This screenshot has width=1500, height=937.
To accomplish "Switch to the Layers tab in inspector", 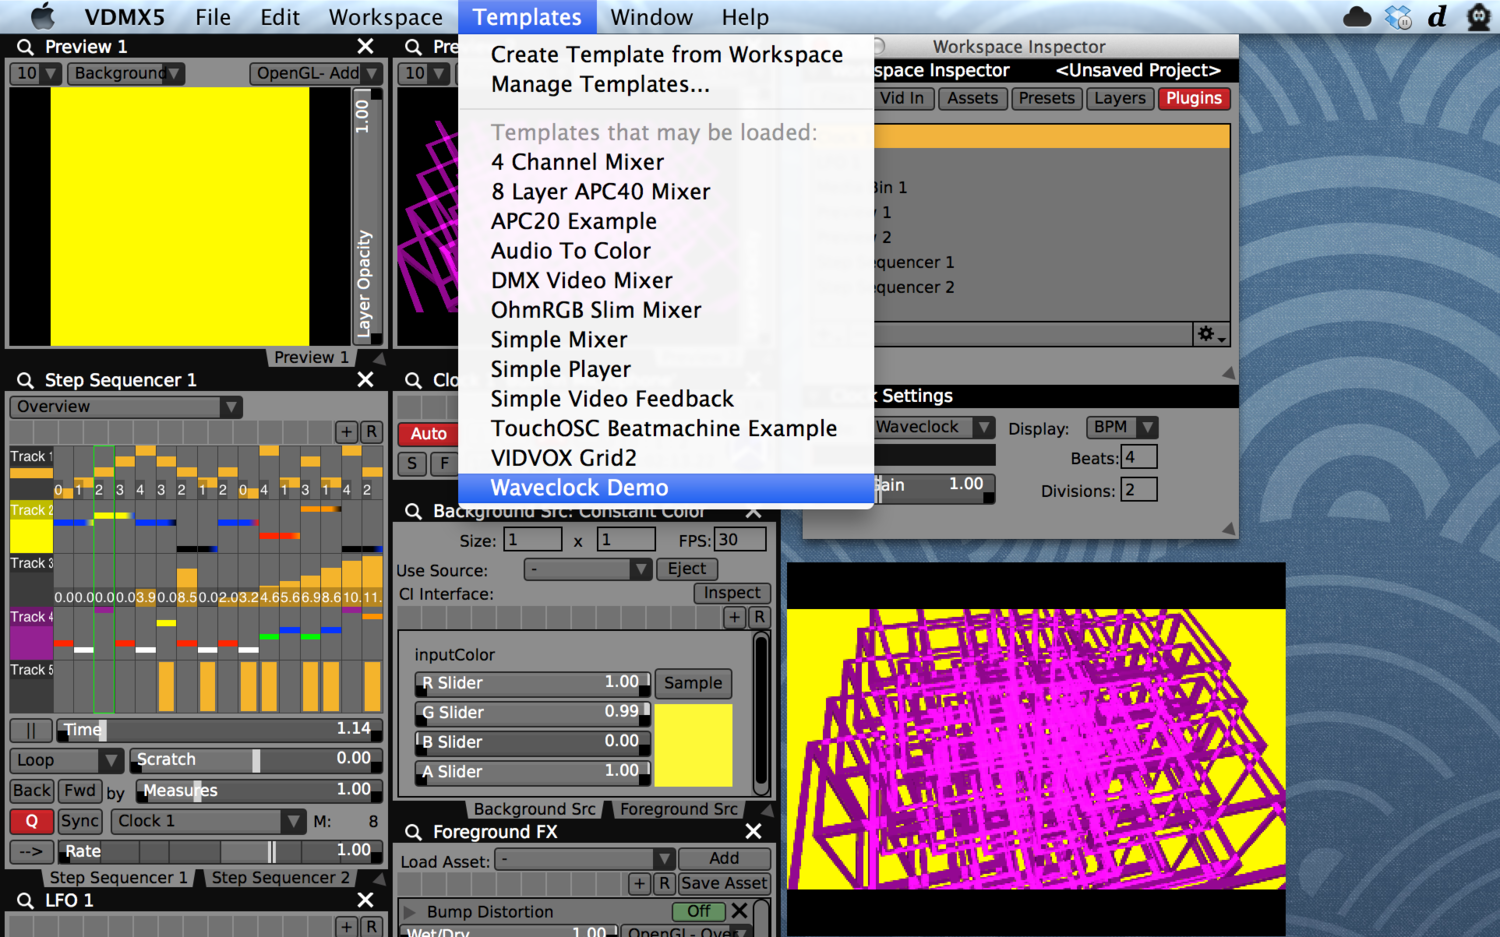I will point(1119,98).
